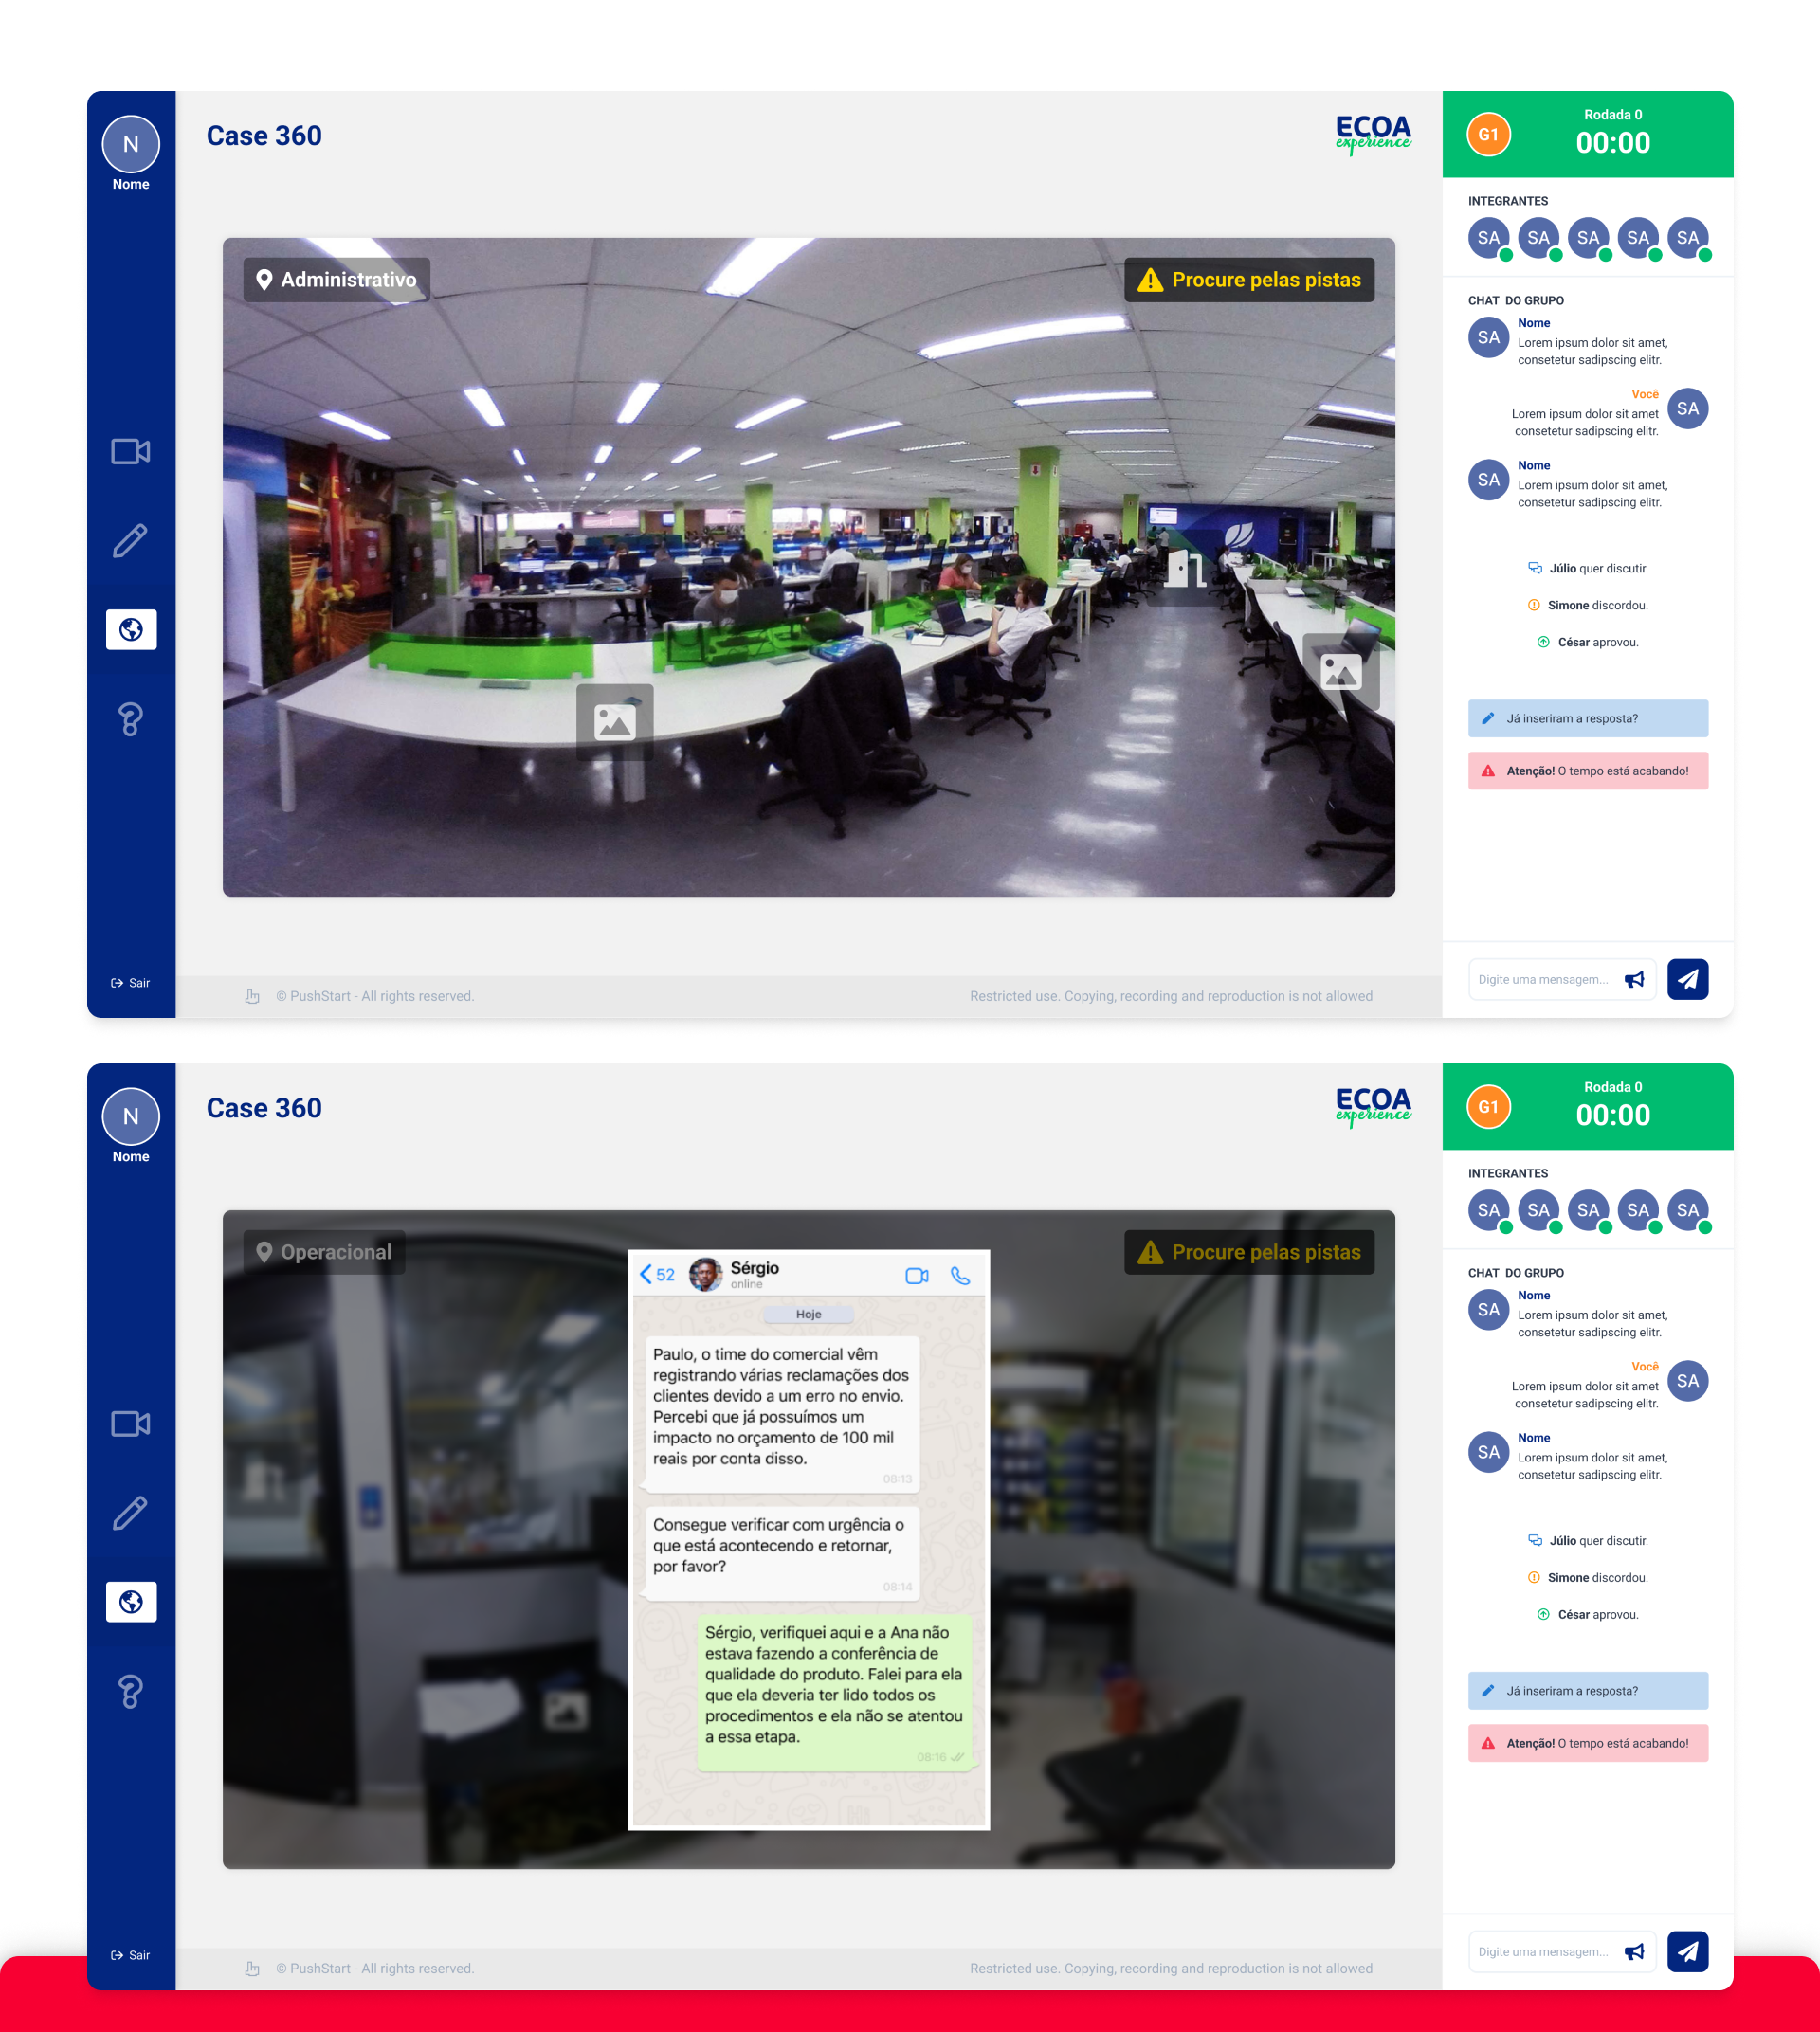Click the ECOA experience logo in Administrativo screen
The image size is (1820, 2032).
(1373, 134)
